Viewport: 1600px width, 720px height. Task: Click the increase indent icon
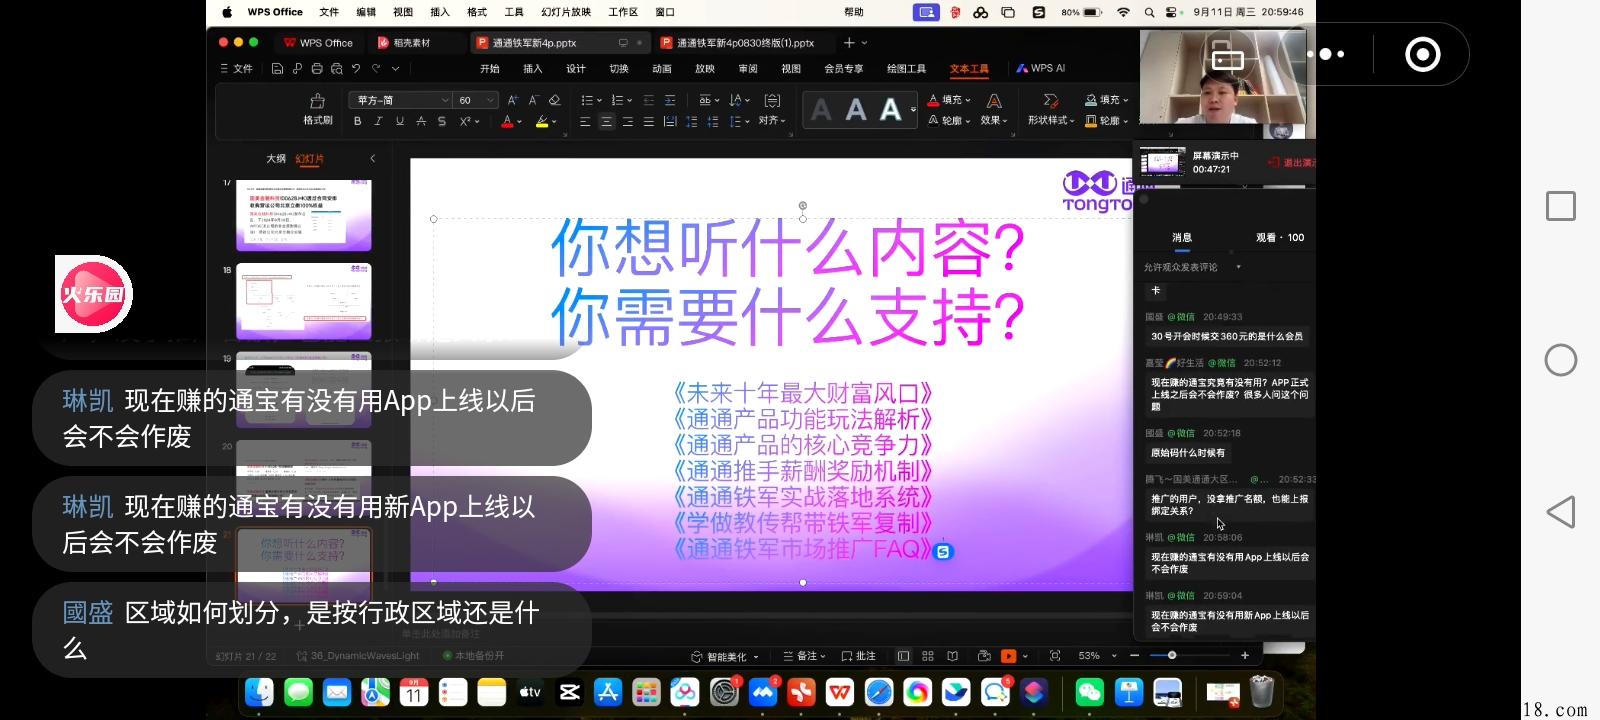pyautogui.click(x=670, y=100)
